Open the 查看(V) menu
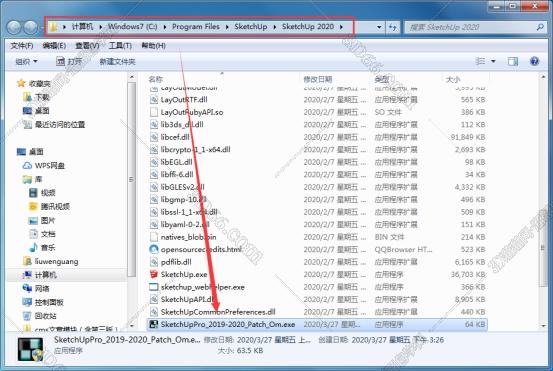This screenshot has height=371, width=553. [87, 45]
